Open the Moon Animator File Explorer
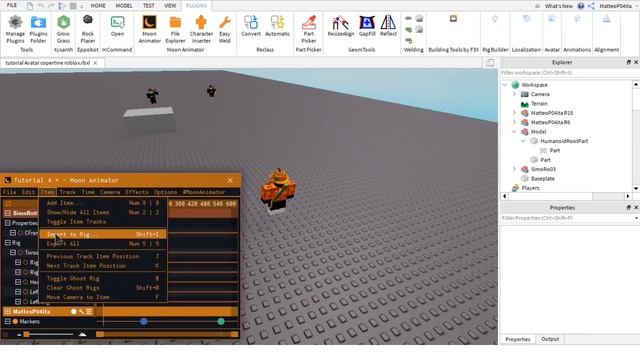 coord(175,29)
